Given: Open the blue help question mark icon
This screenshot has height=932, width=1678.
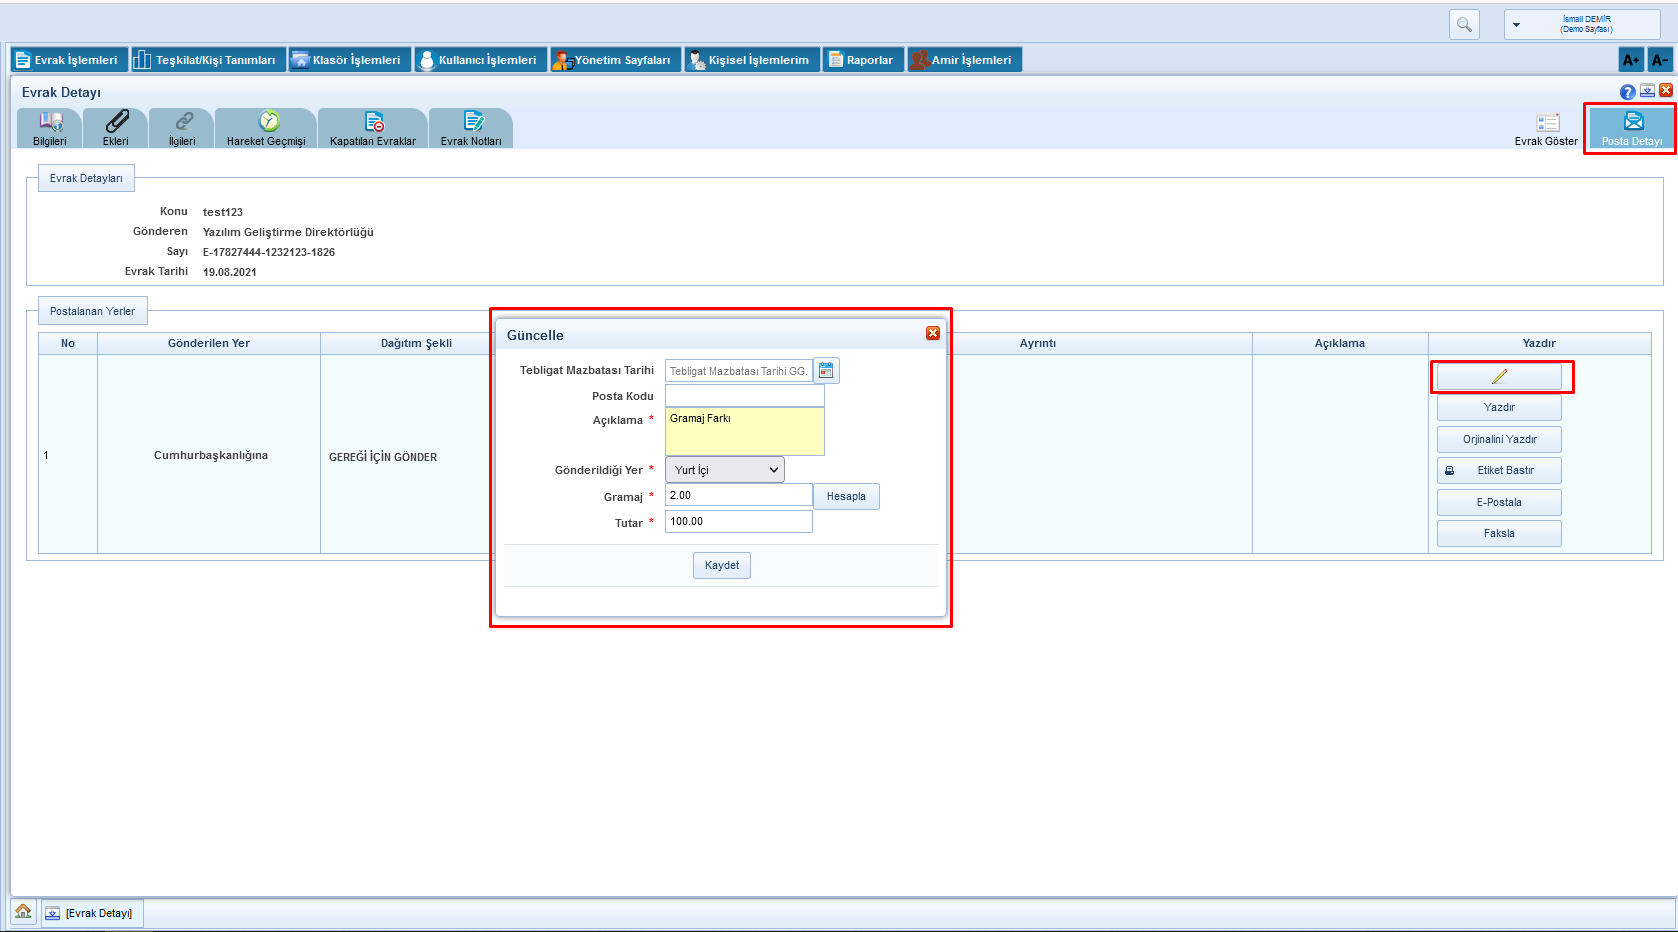Looking at the screenshot, I should point(1628,92).
